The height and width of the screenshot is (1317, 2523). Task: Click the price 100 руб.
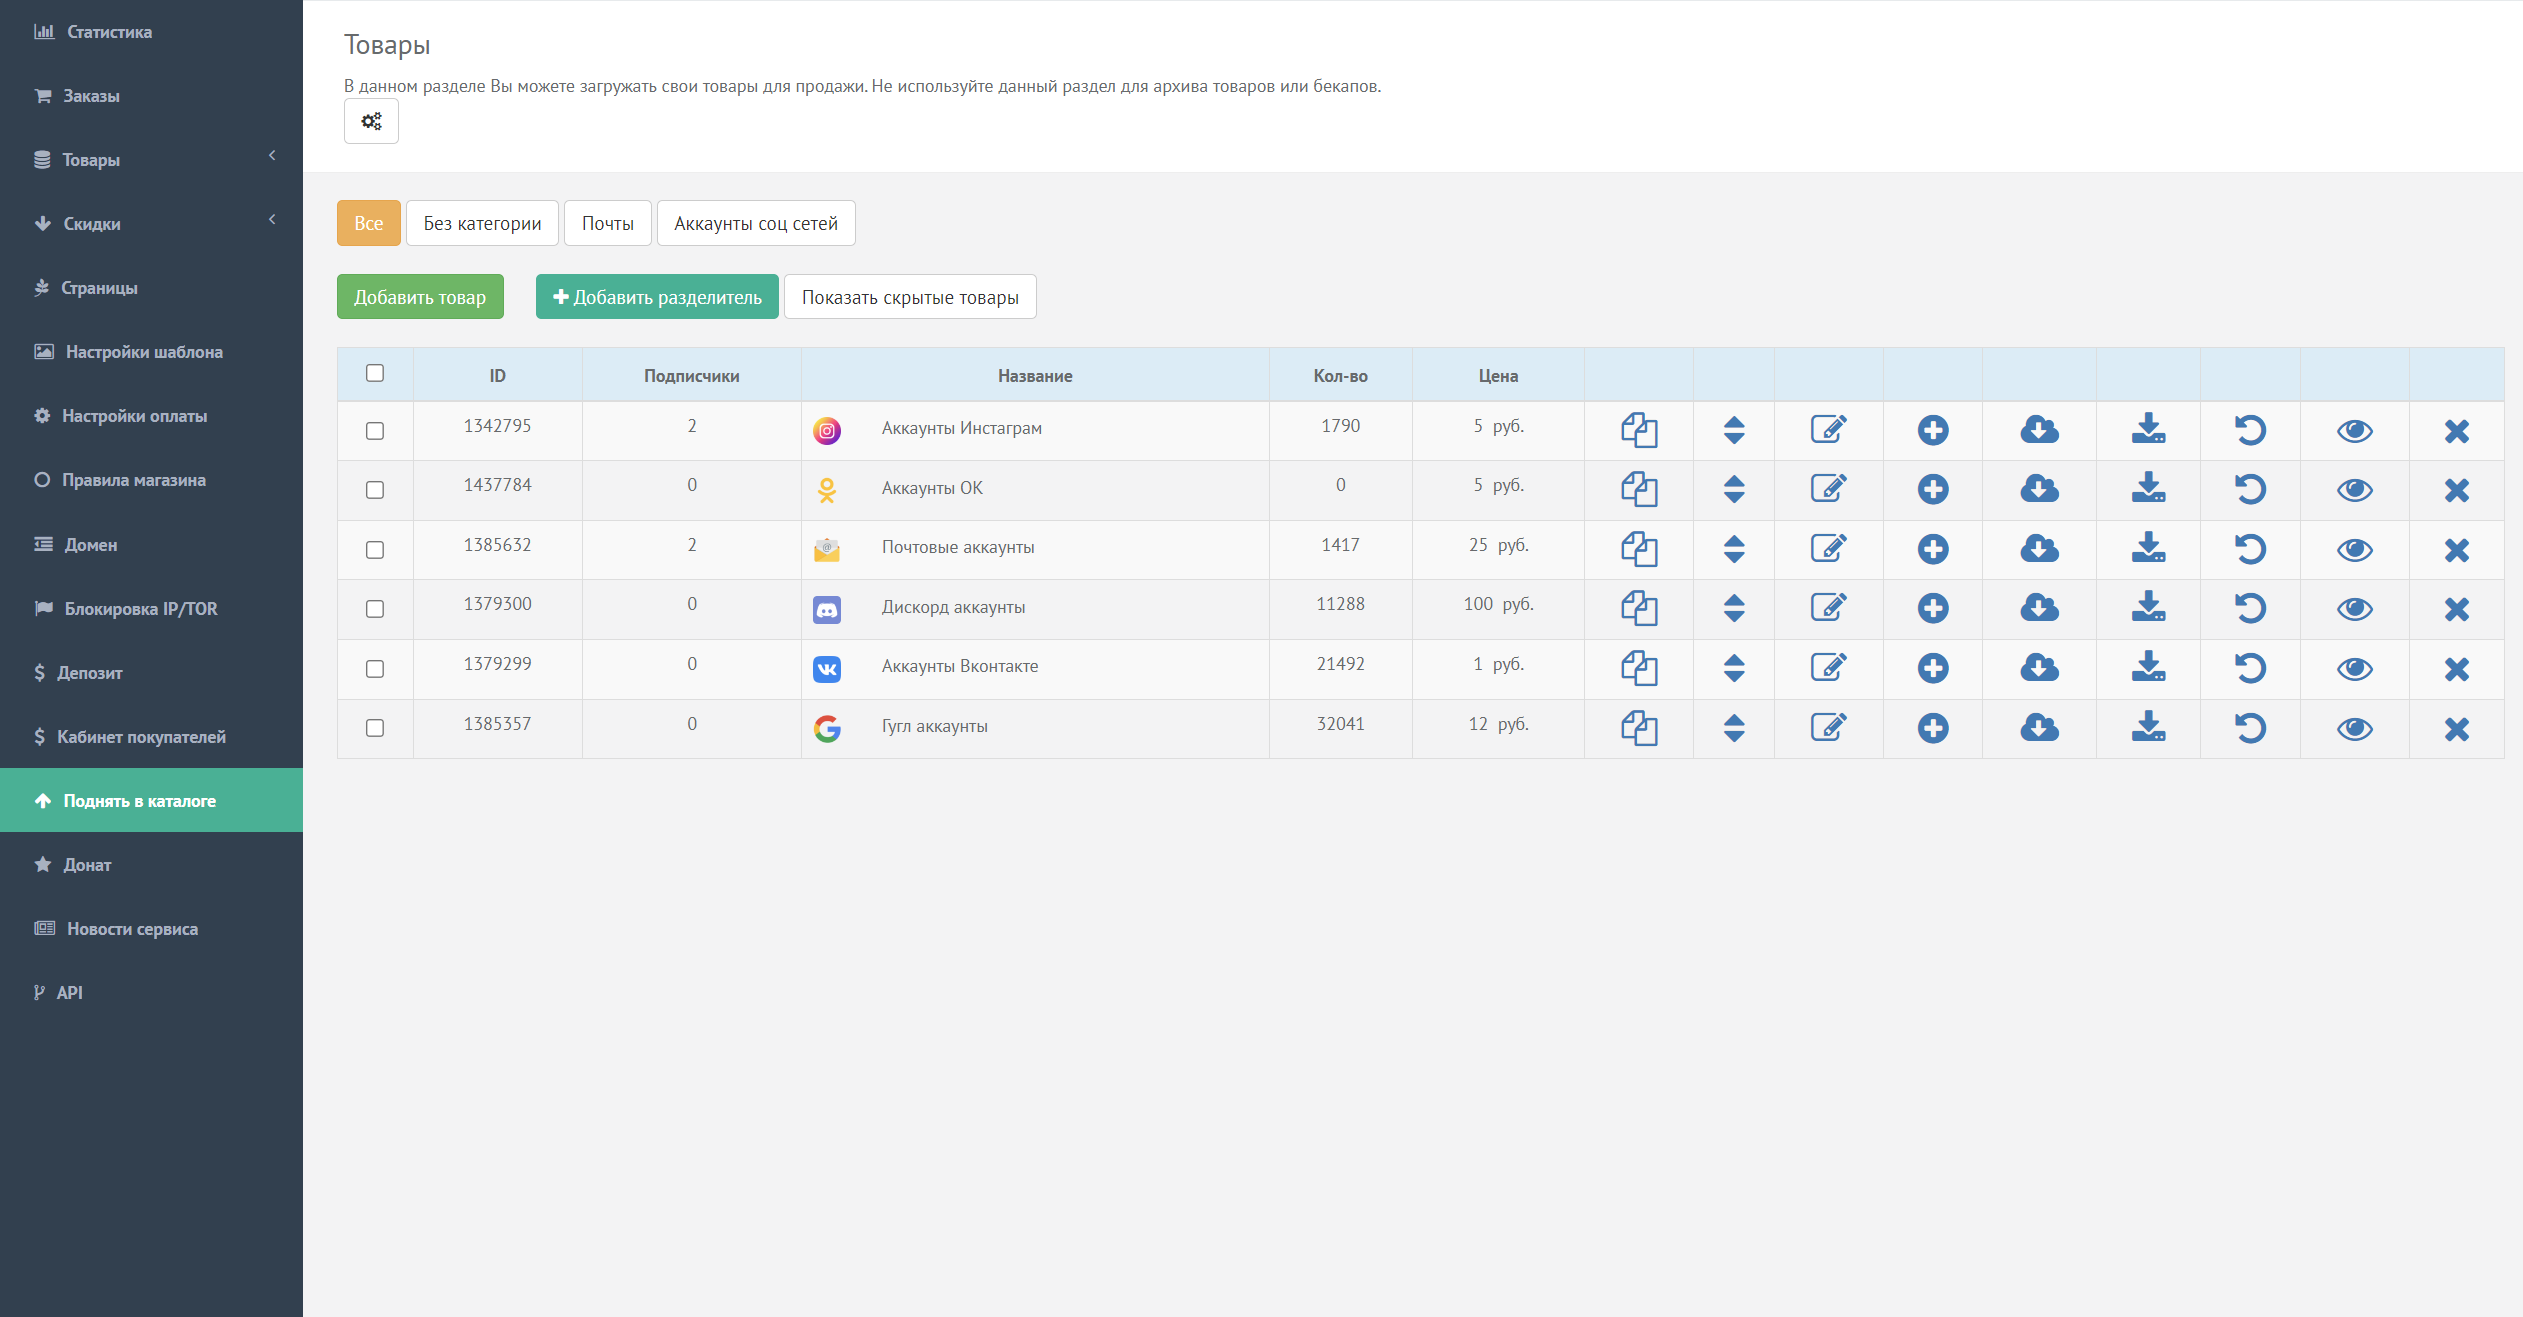pos(1498,604)
